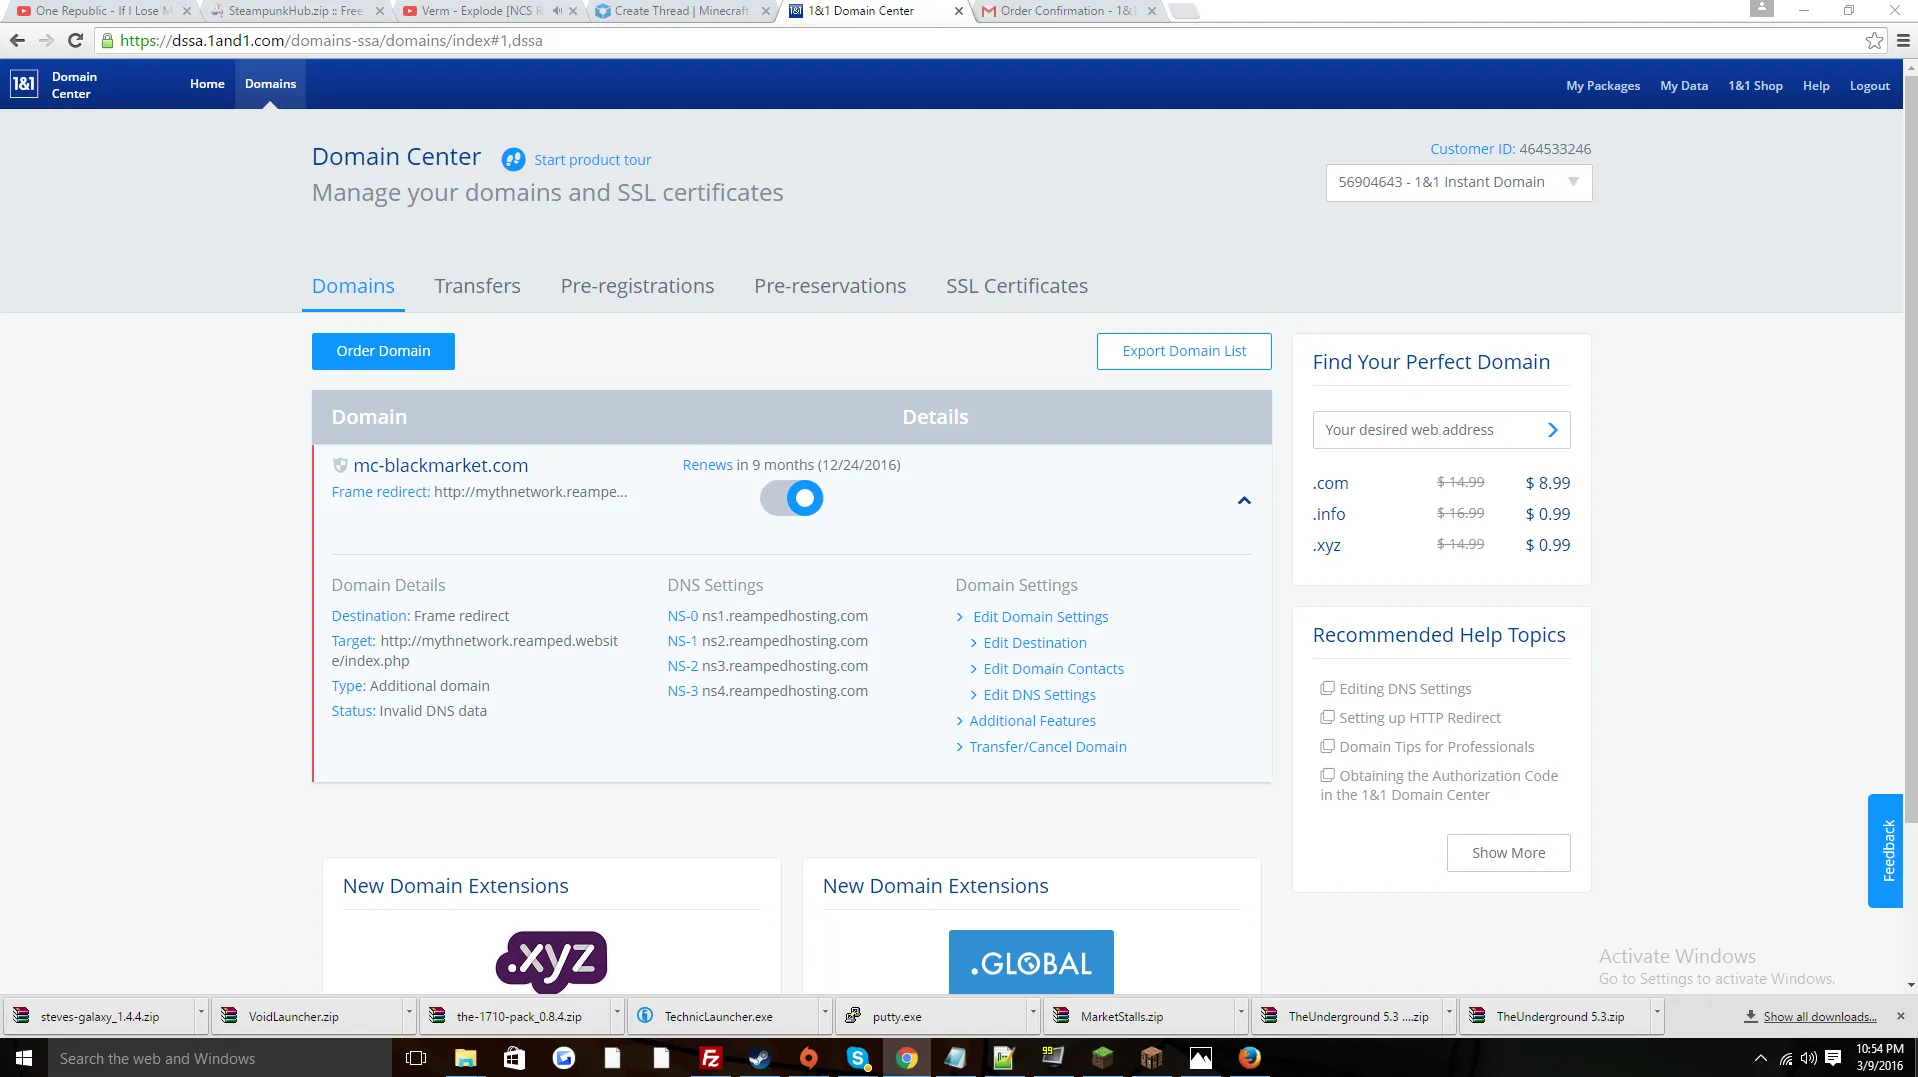
Task: Toggle auto-renew switch for mc-blackmarket.com
Action: click(x=791, y=498)
